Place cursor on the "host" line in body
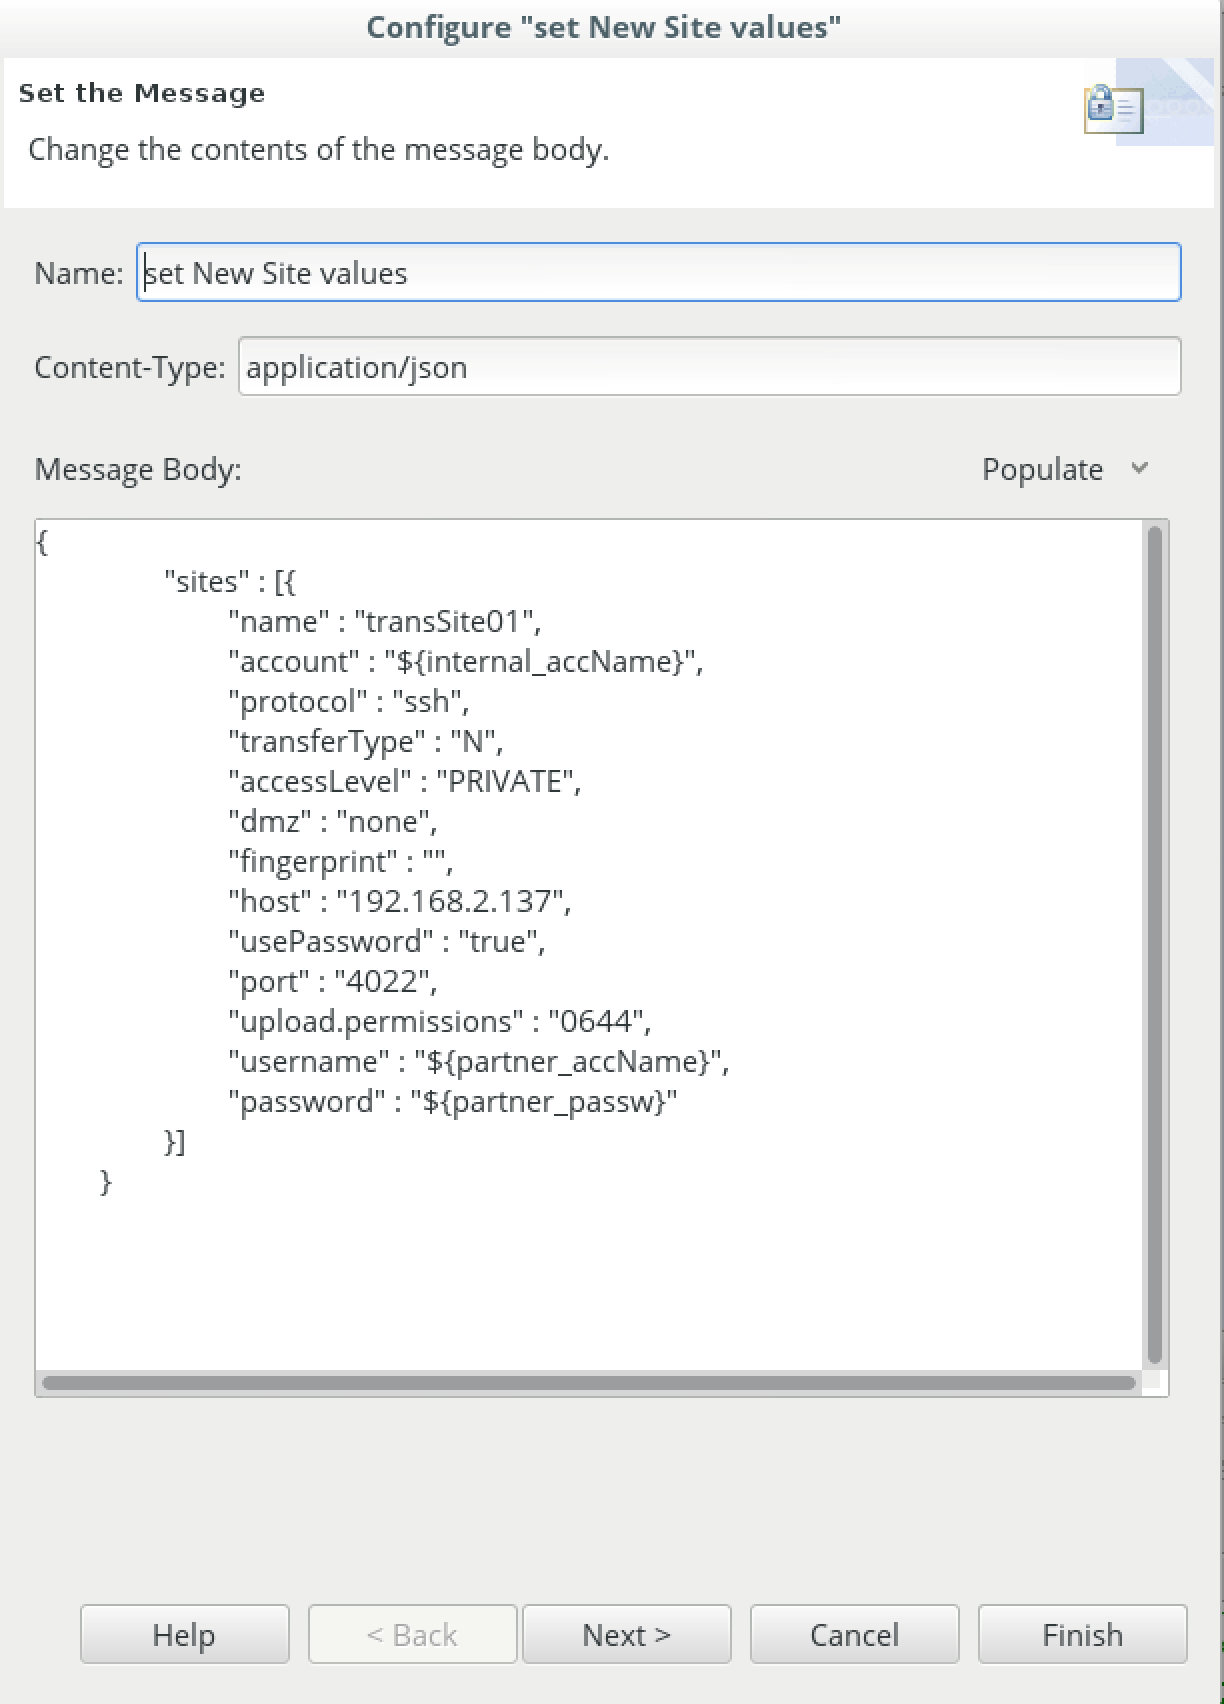This screenshot has width=1224, height=1704. 400,901
